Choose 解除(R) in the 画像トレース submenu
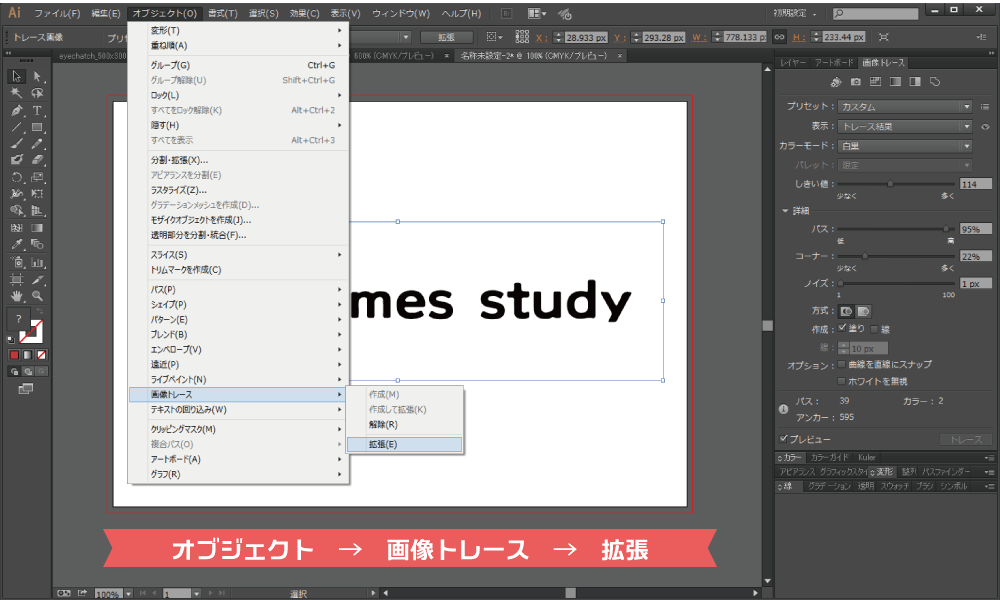Screen dimensions: 1000x600 [404, 425]
